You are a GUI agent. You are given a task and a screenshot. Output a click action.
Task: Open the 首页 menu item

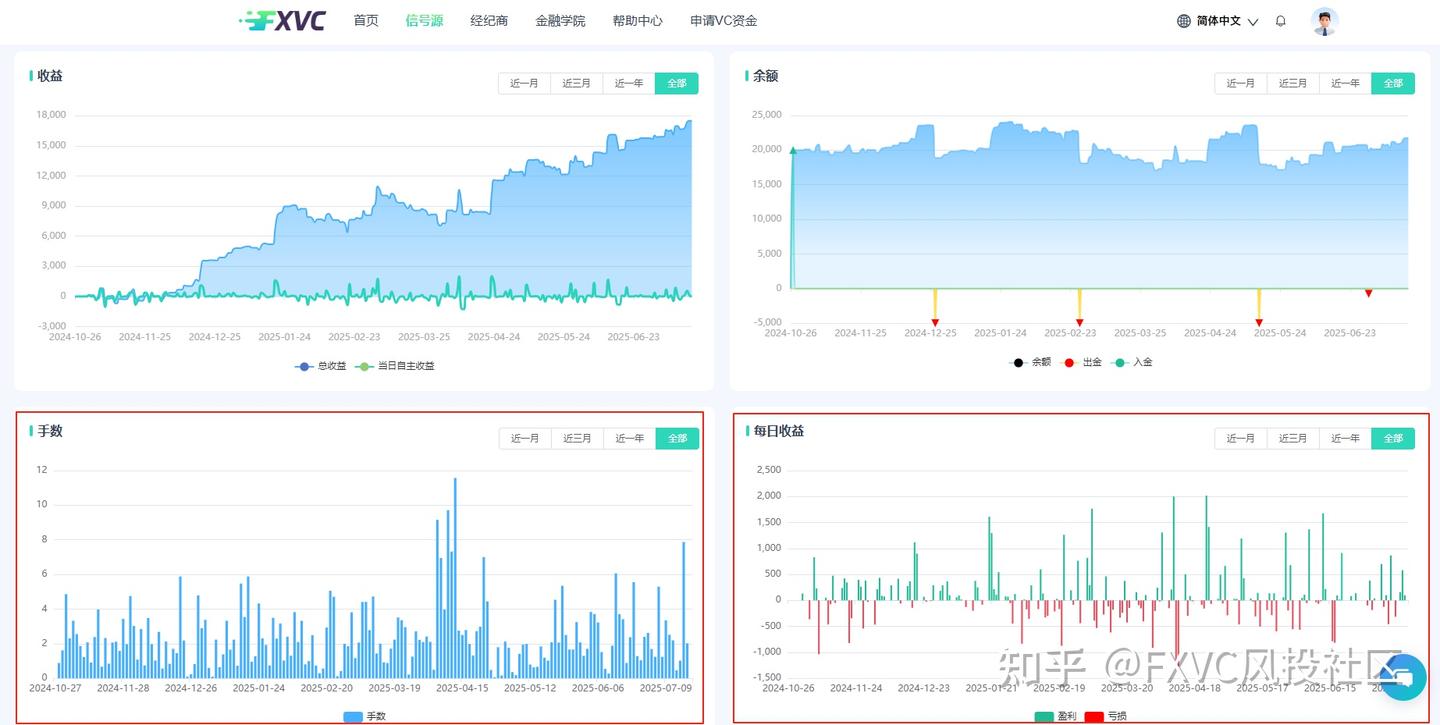click(365, 19)
